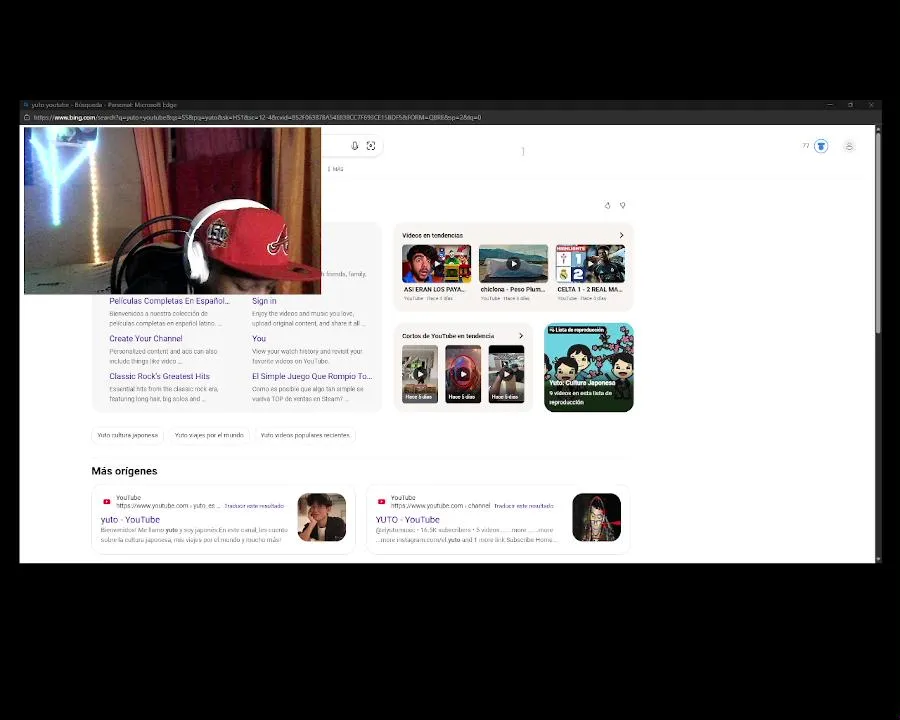Play CELTA 1 - 2 REAL MA video
This screenshot has width=900, height=720.
tap(590, 264)
